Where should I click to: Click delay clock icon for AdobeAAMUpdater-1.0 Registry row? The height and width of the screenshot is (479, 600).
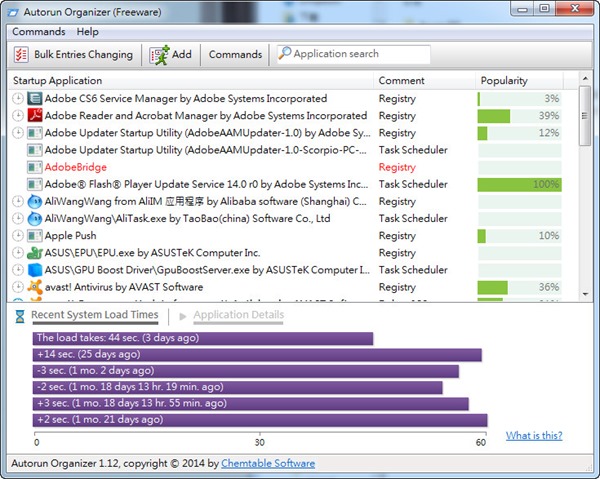click(18, 133)
